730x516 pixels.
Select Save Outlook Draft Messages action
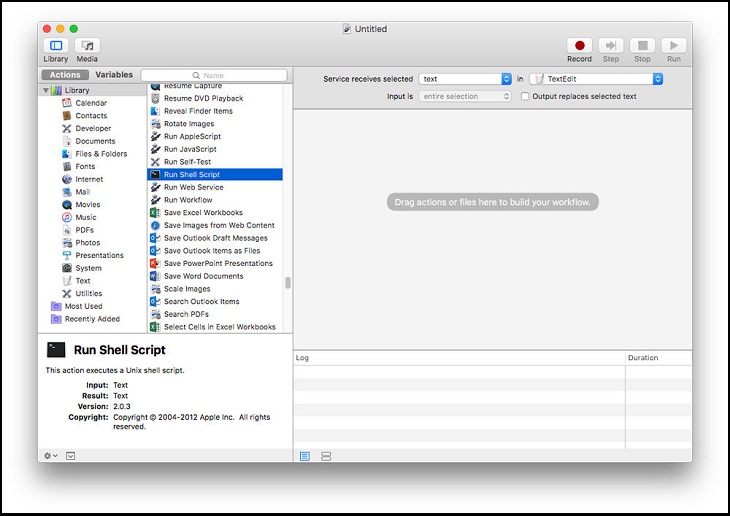coord(215,238)
